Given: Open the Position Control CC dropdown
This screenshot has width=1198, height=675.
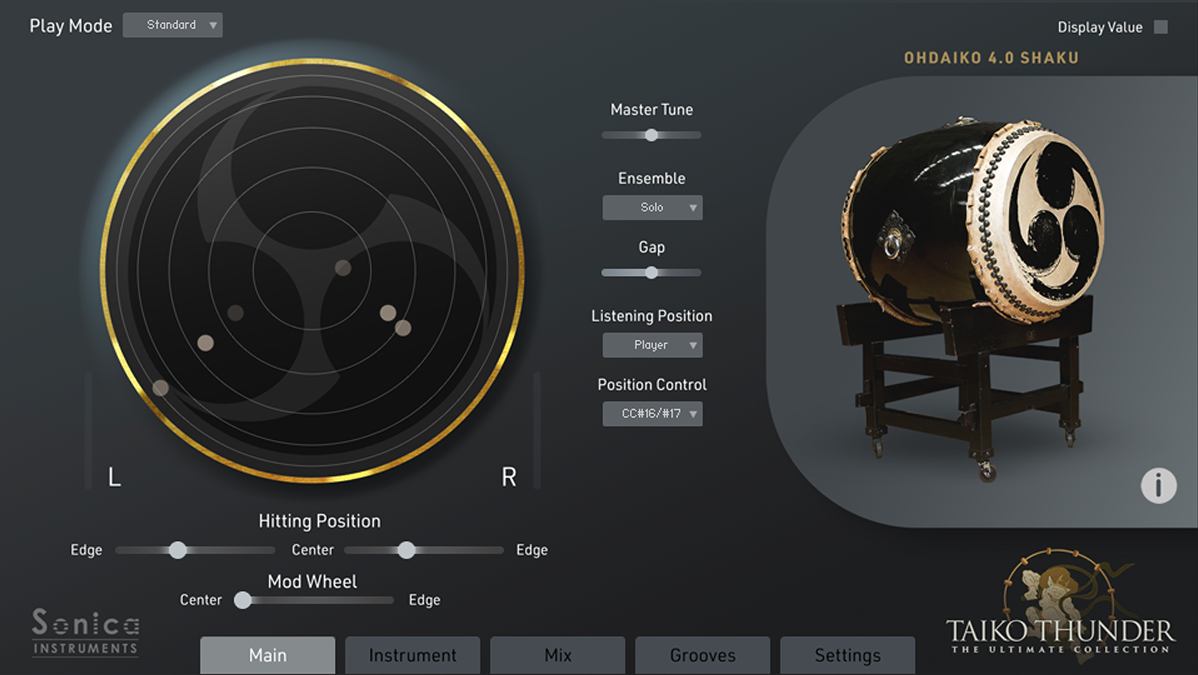Looking at the screenshot, I should (x=652, y=413).
